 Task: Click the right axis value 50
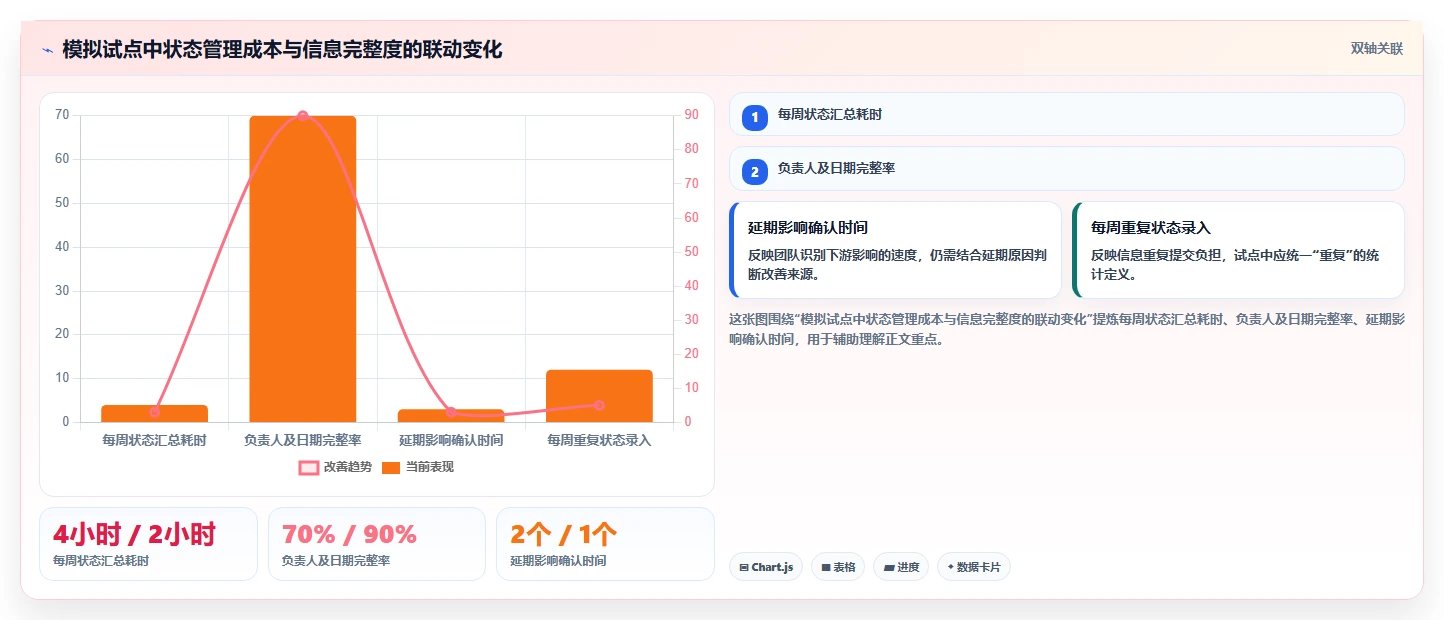click(x=691, y=252)
